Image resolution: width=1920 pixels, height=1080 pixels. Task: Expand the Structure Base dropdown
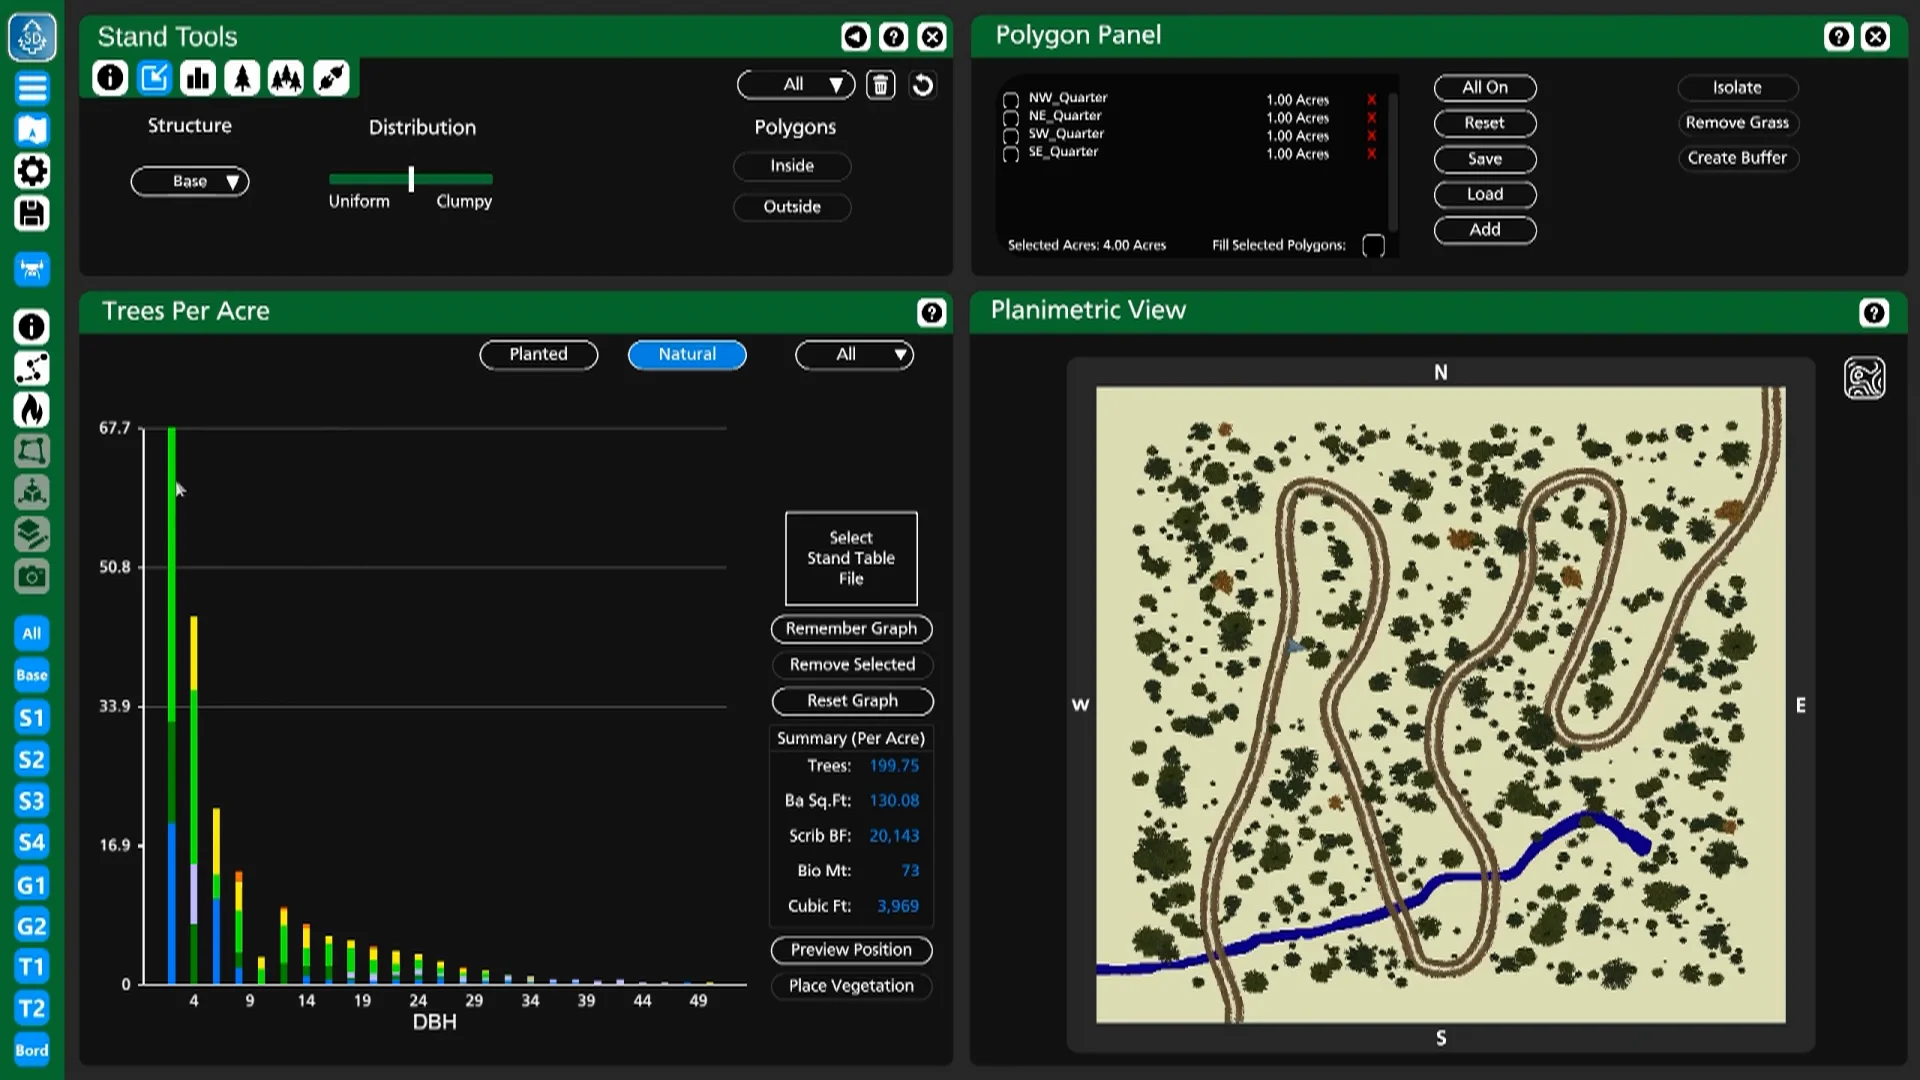click(190, 181)
